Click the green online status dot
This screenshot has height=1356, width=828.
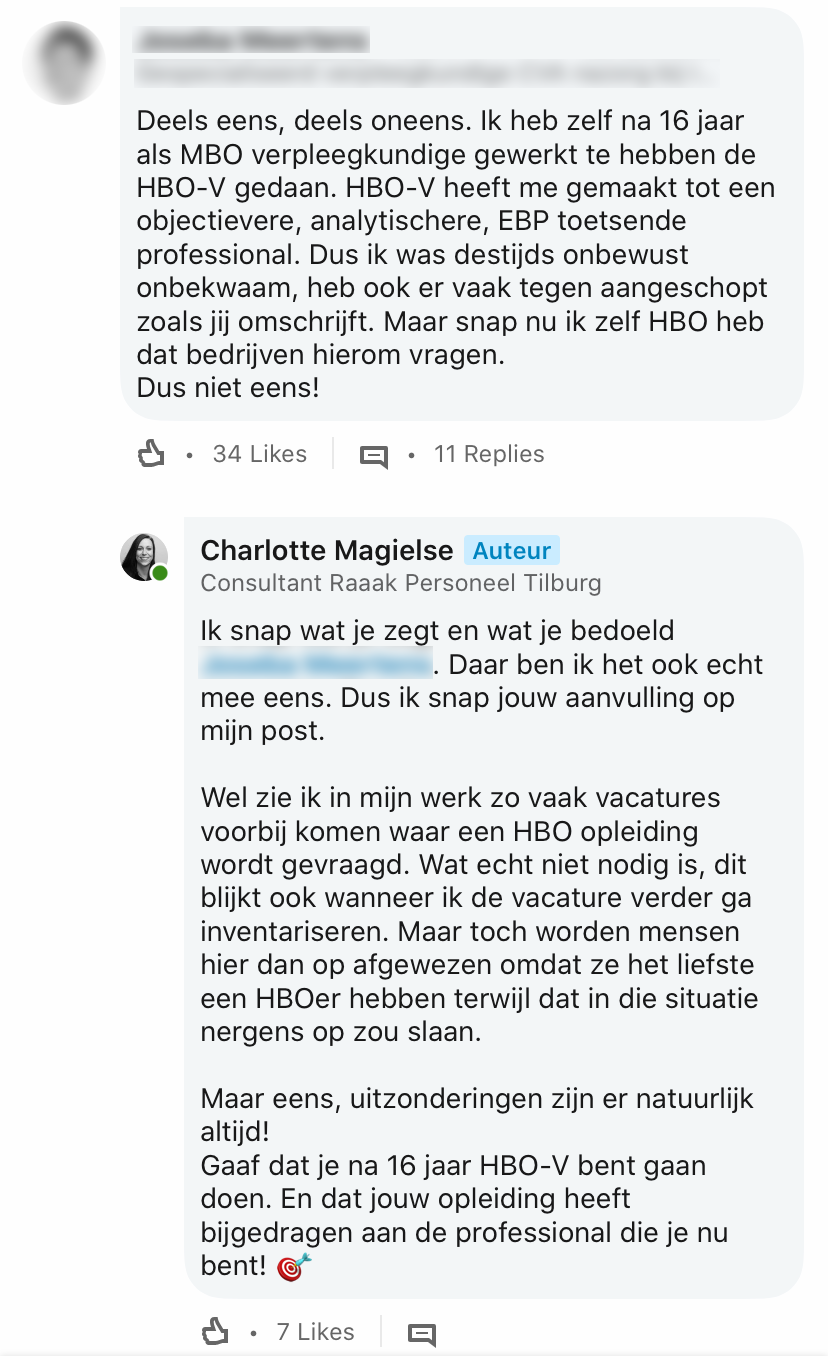pos(160,573)
